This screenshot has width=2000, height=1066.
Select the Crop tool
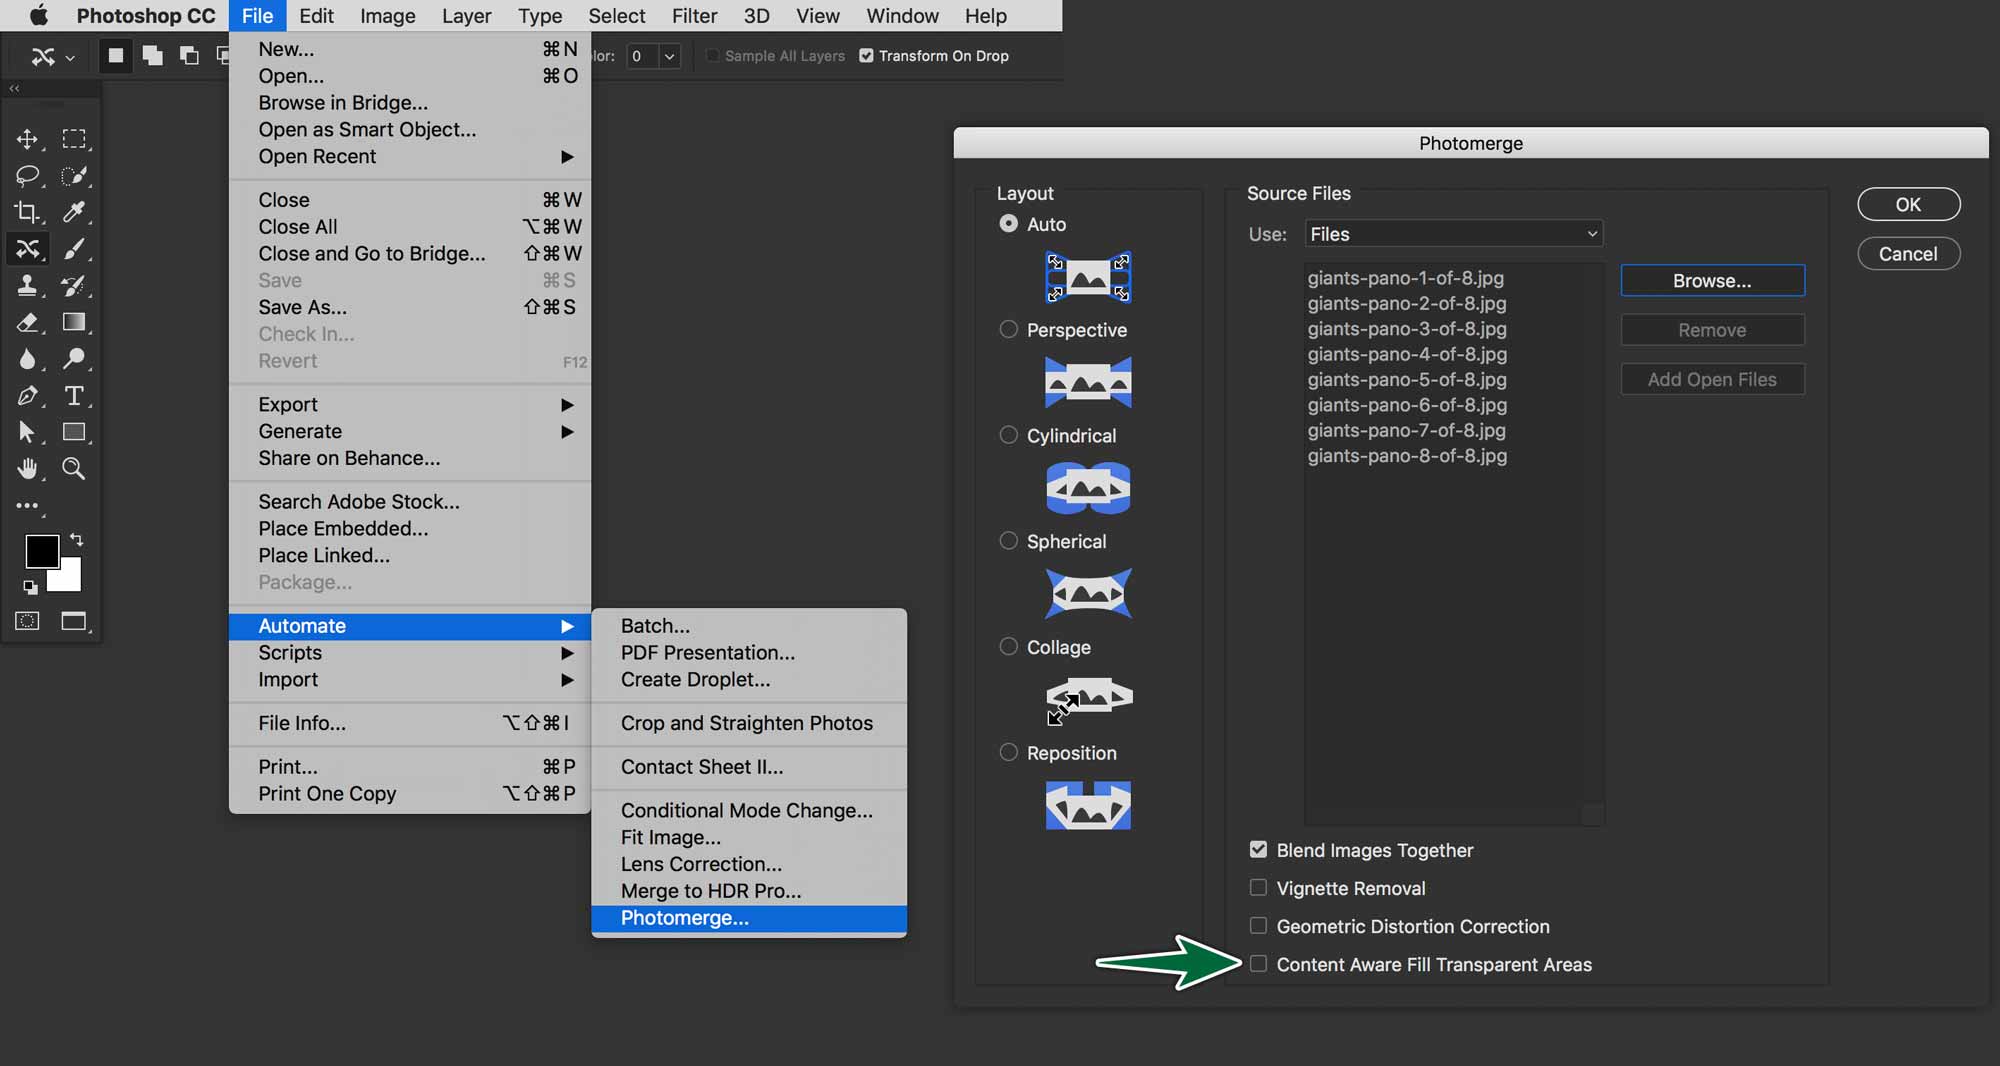point(27,212)
